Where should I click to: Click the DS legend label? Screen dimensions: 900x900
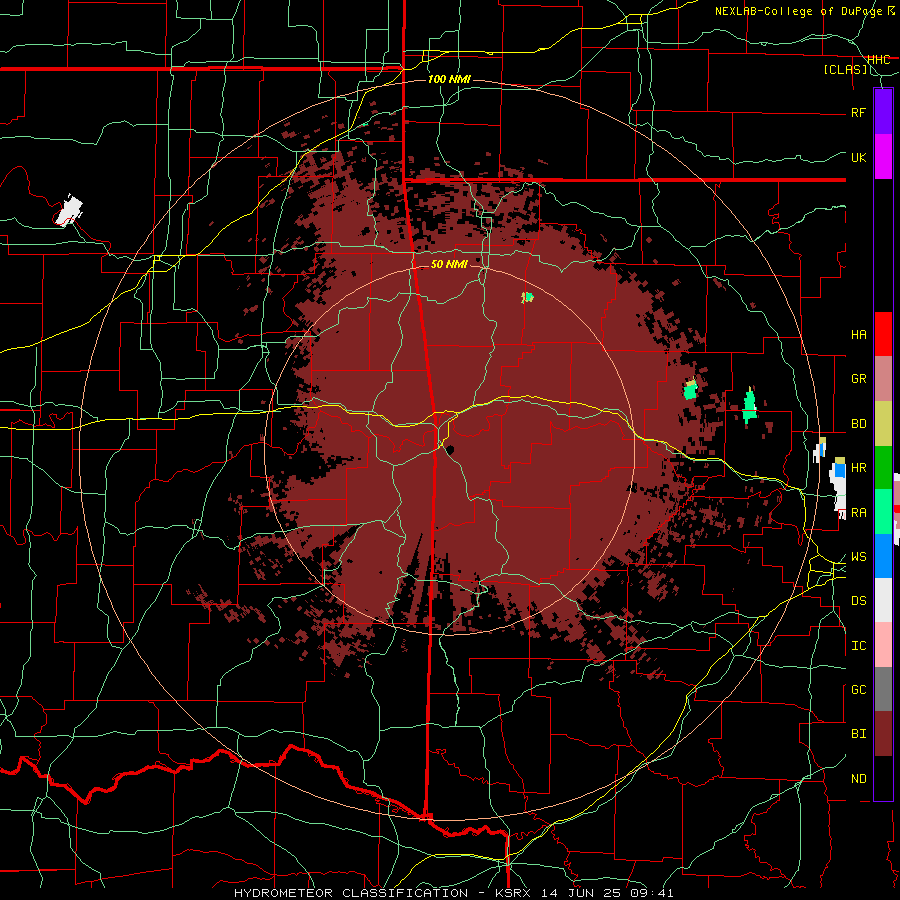858,601
